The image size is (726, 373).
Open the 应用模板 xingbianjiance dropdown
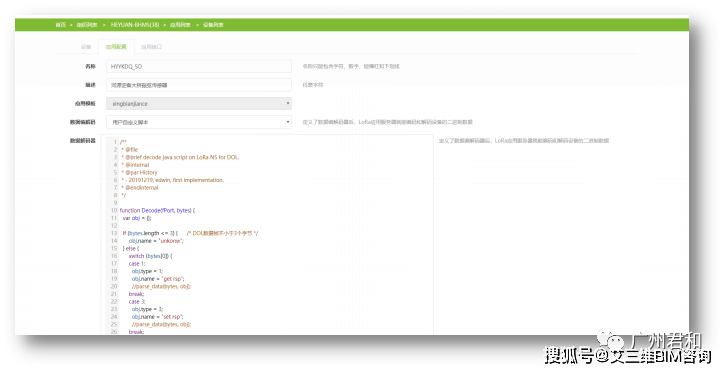pyautogui.click(x=199, y=104)
